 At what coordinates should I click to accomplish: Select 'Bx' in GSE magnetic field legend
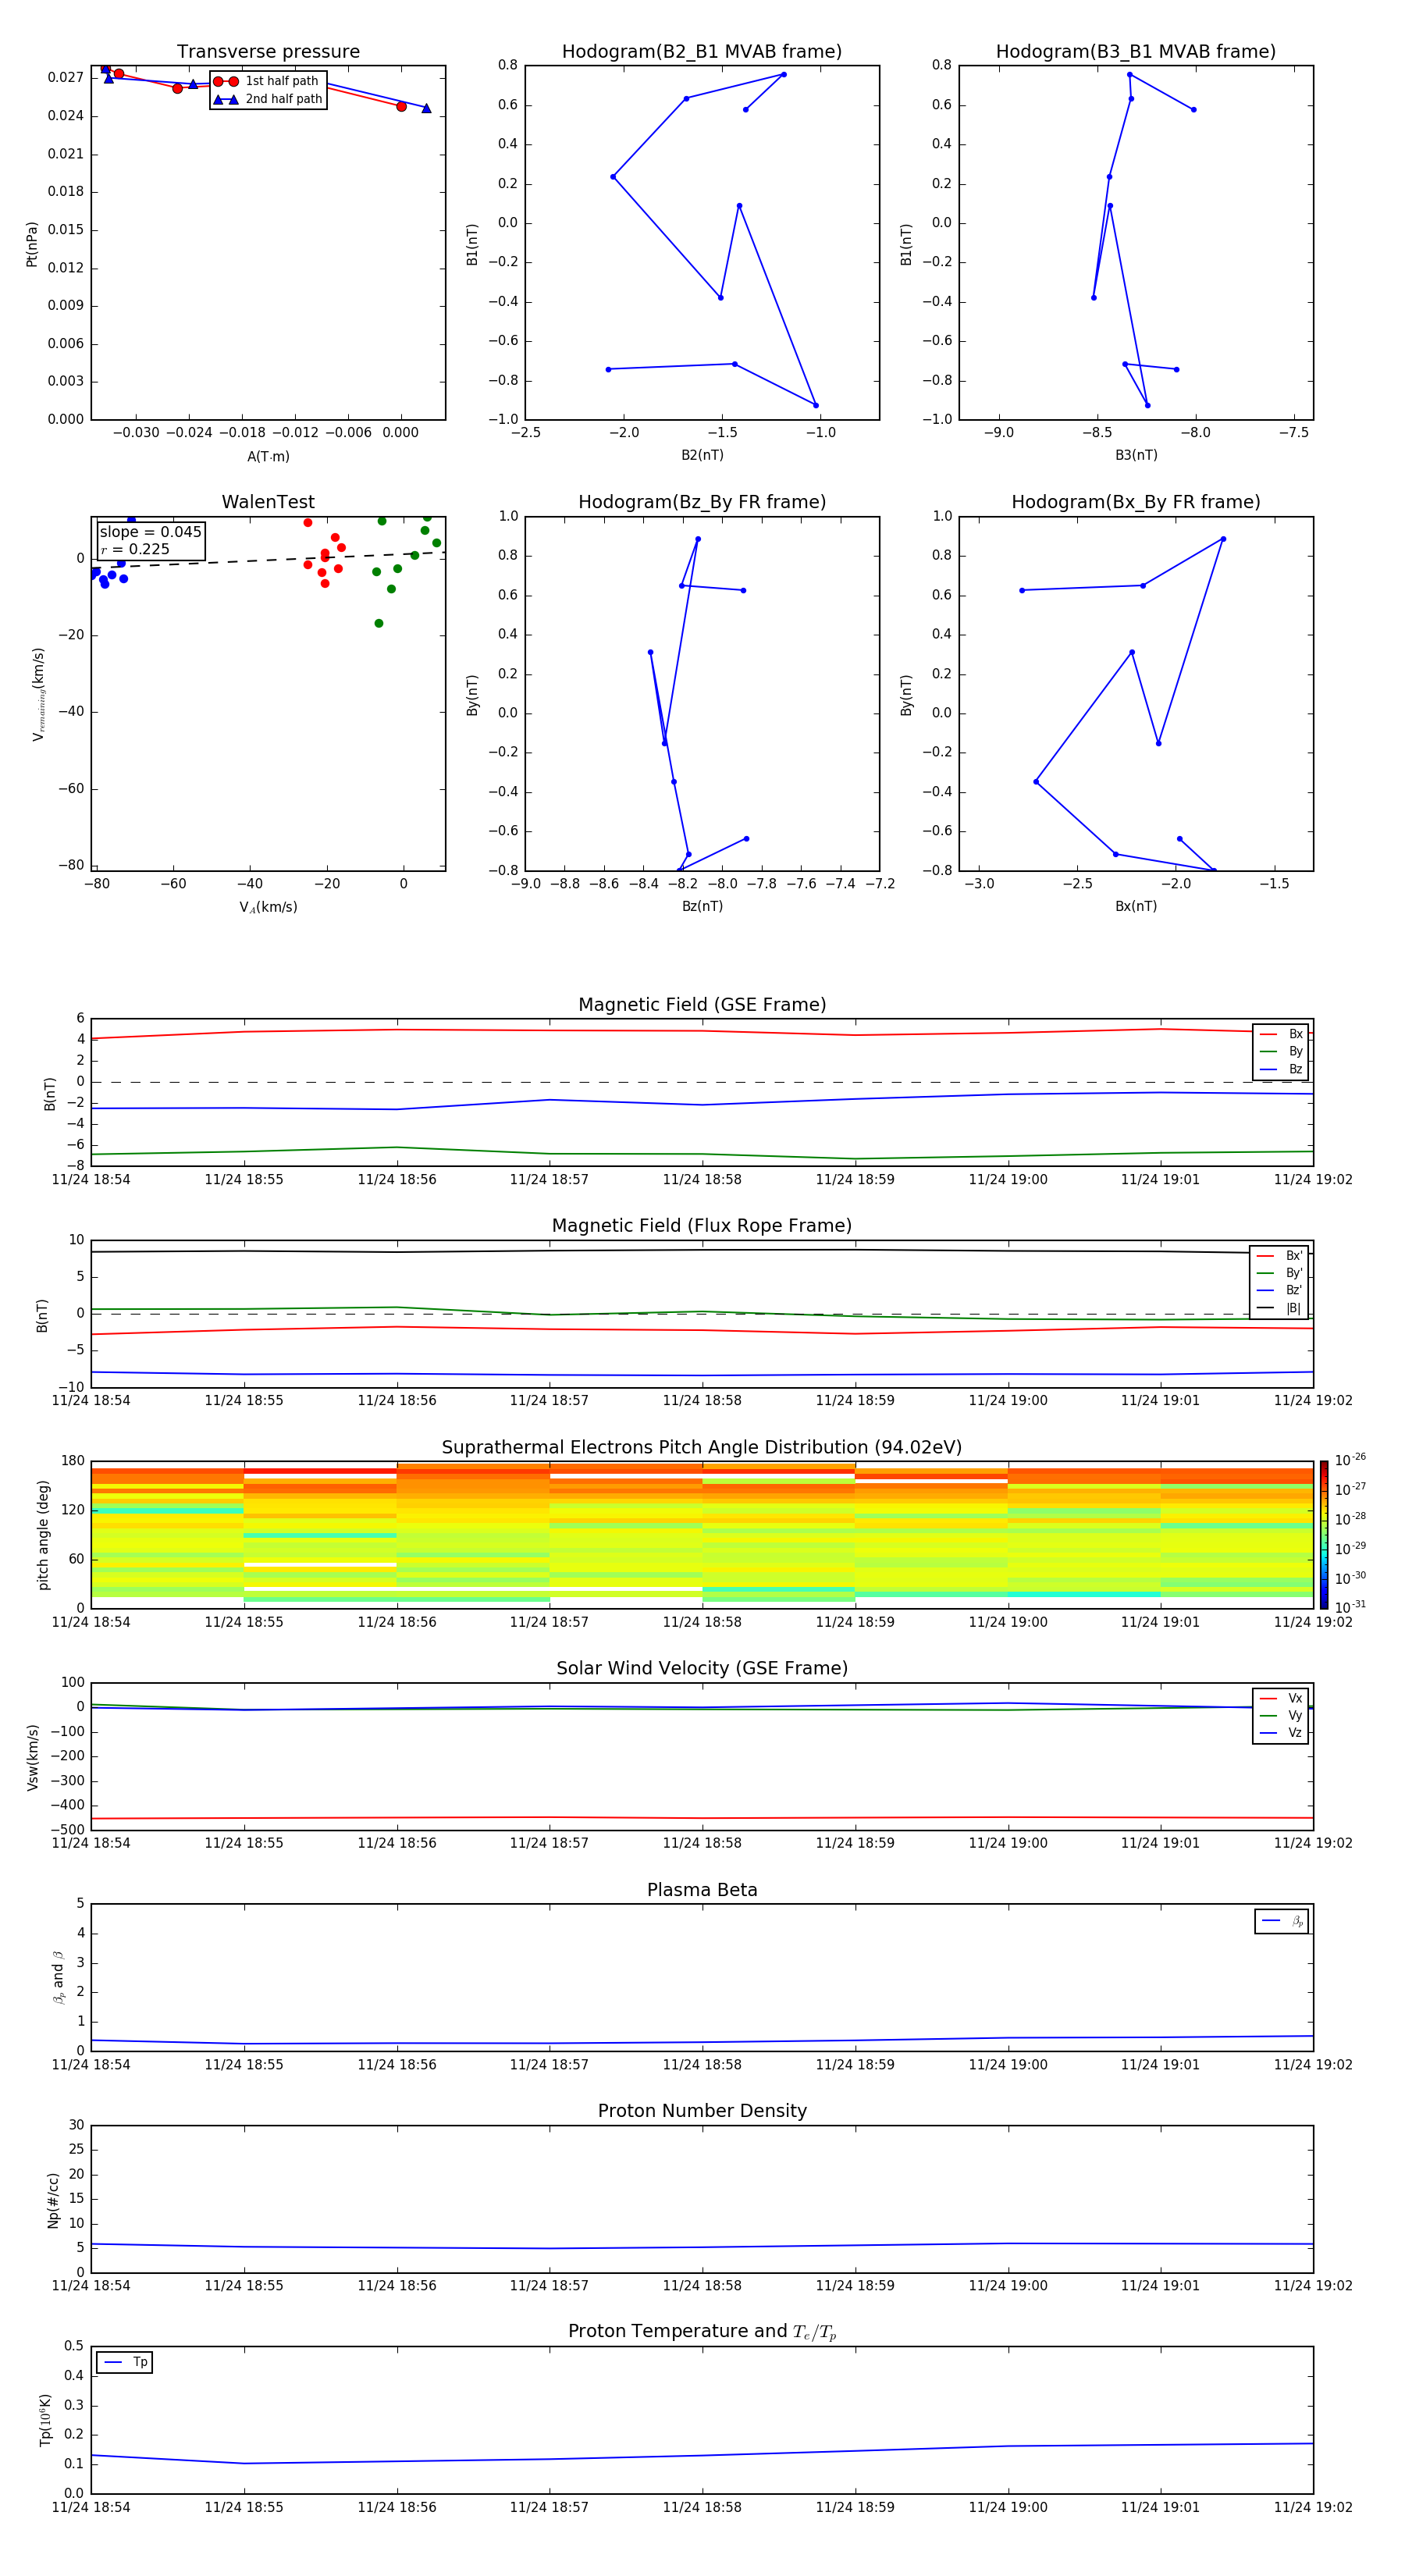tap(1281, 1034)
